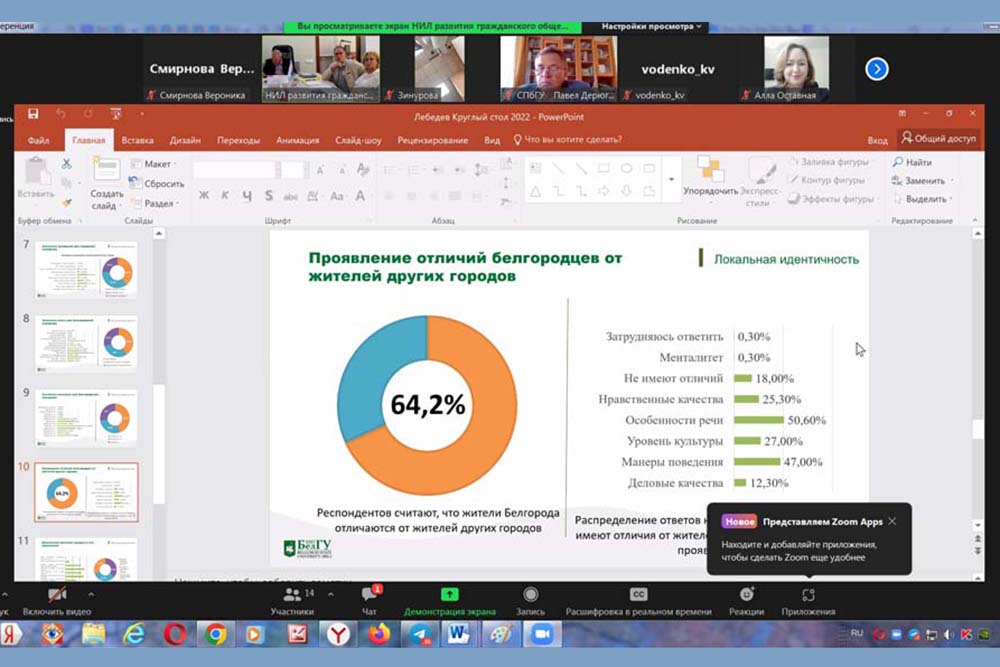Switch to the Вставка ribbon tab
This screenshot has width=1000, height=667.
point(137,141)
